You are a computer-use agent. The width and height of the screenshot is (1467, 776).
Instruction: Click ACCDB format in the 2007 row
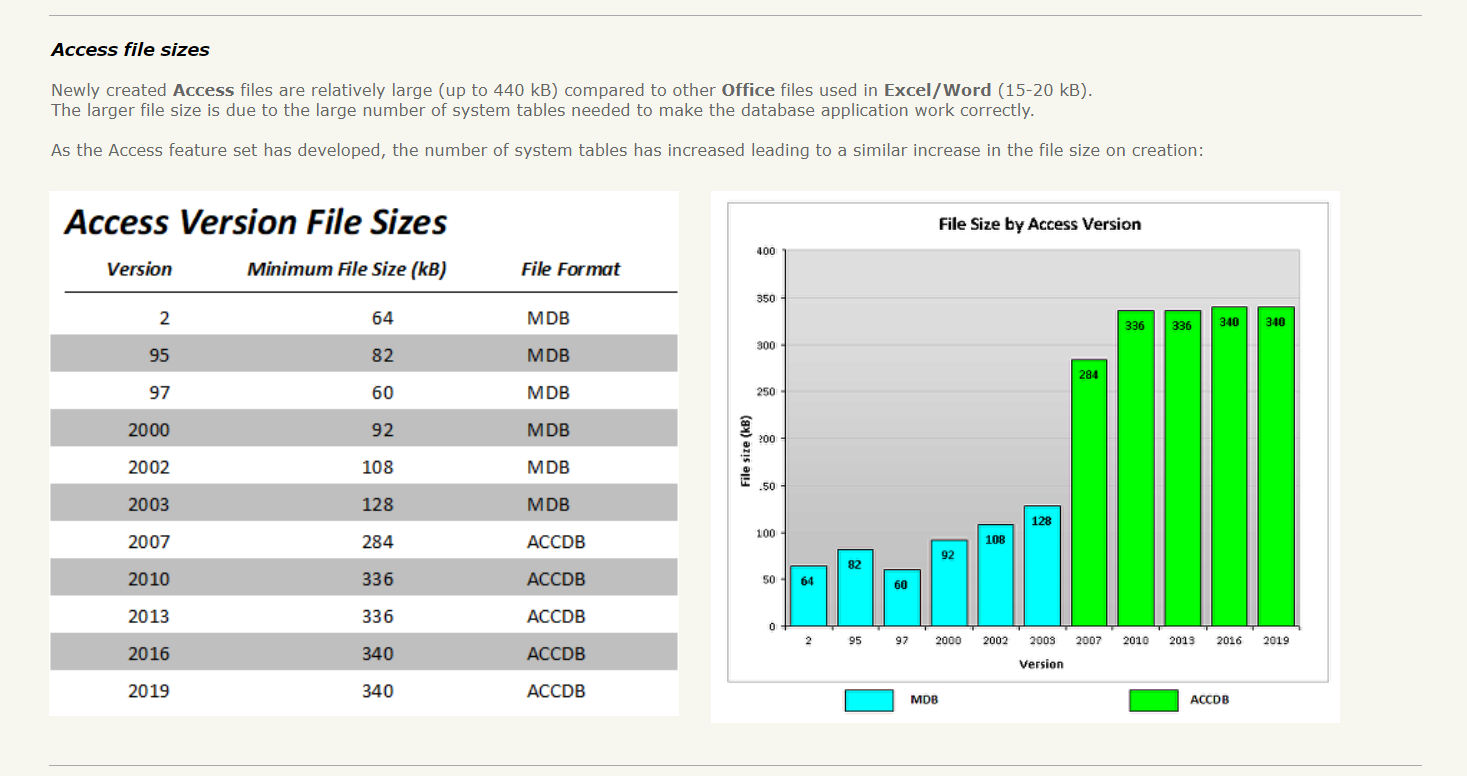tap(556, 541)
